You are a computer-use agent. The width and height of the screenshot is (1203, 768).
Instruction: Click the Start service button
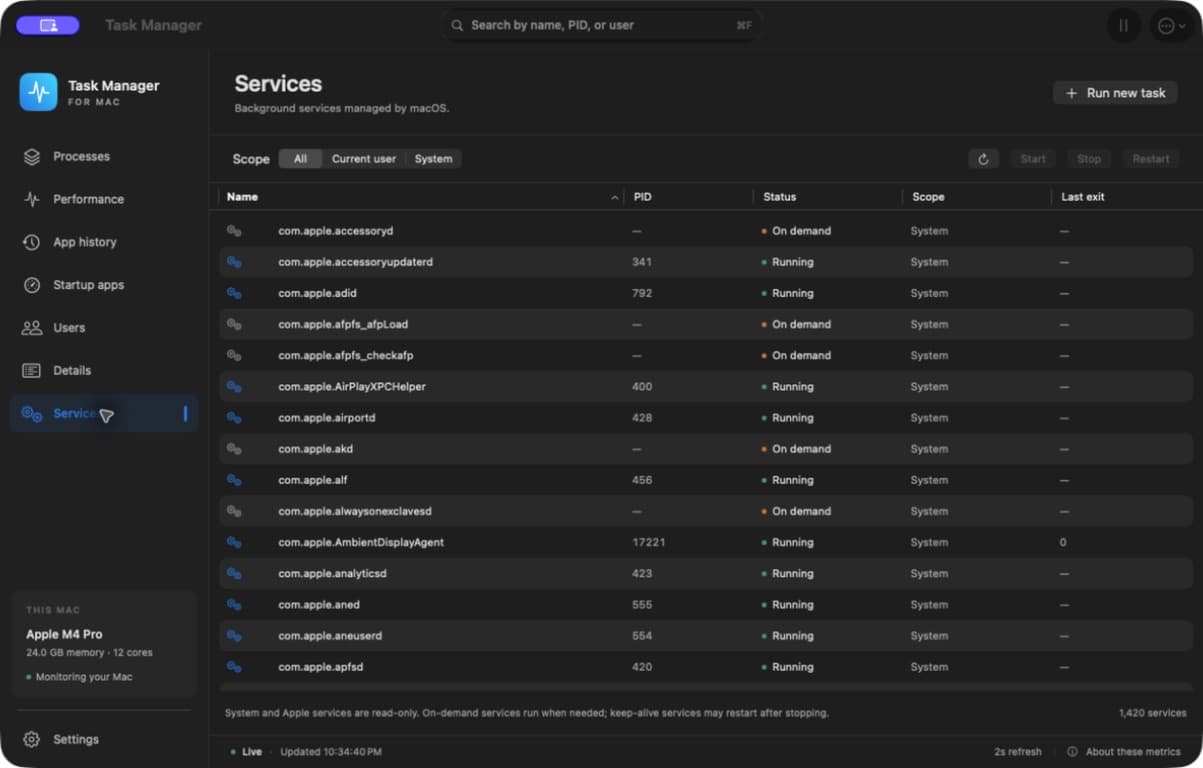[x=1033, y=159]
